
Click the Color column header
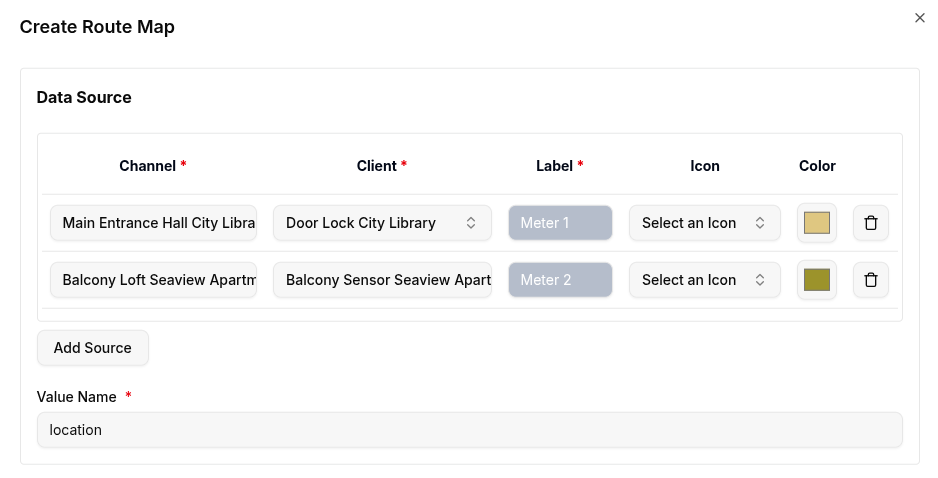817,166
